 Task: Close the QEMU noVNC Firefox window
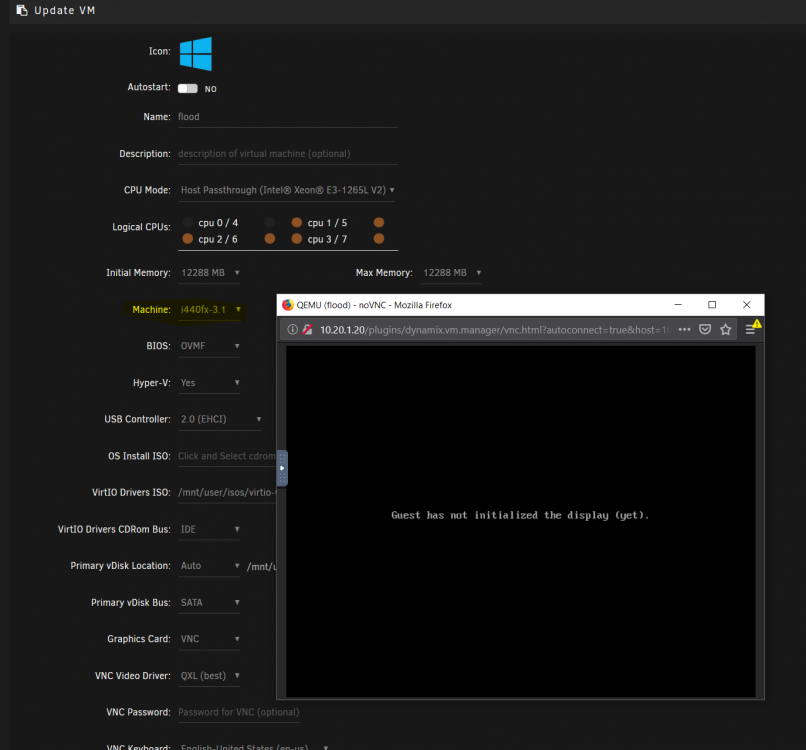click(746, 305)
